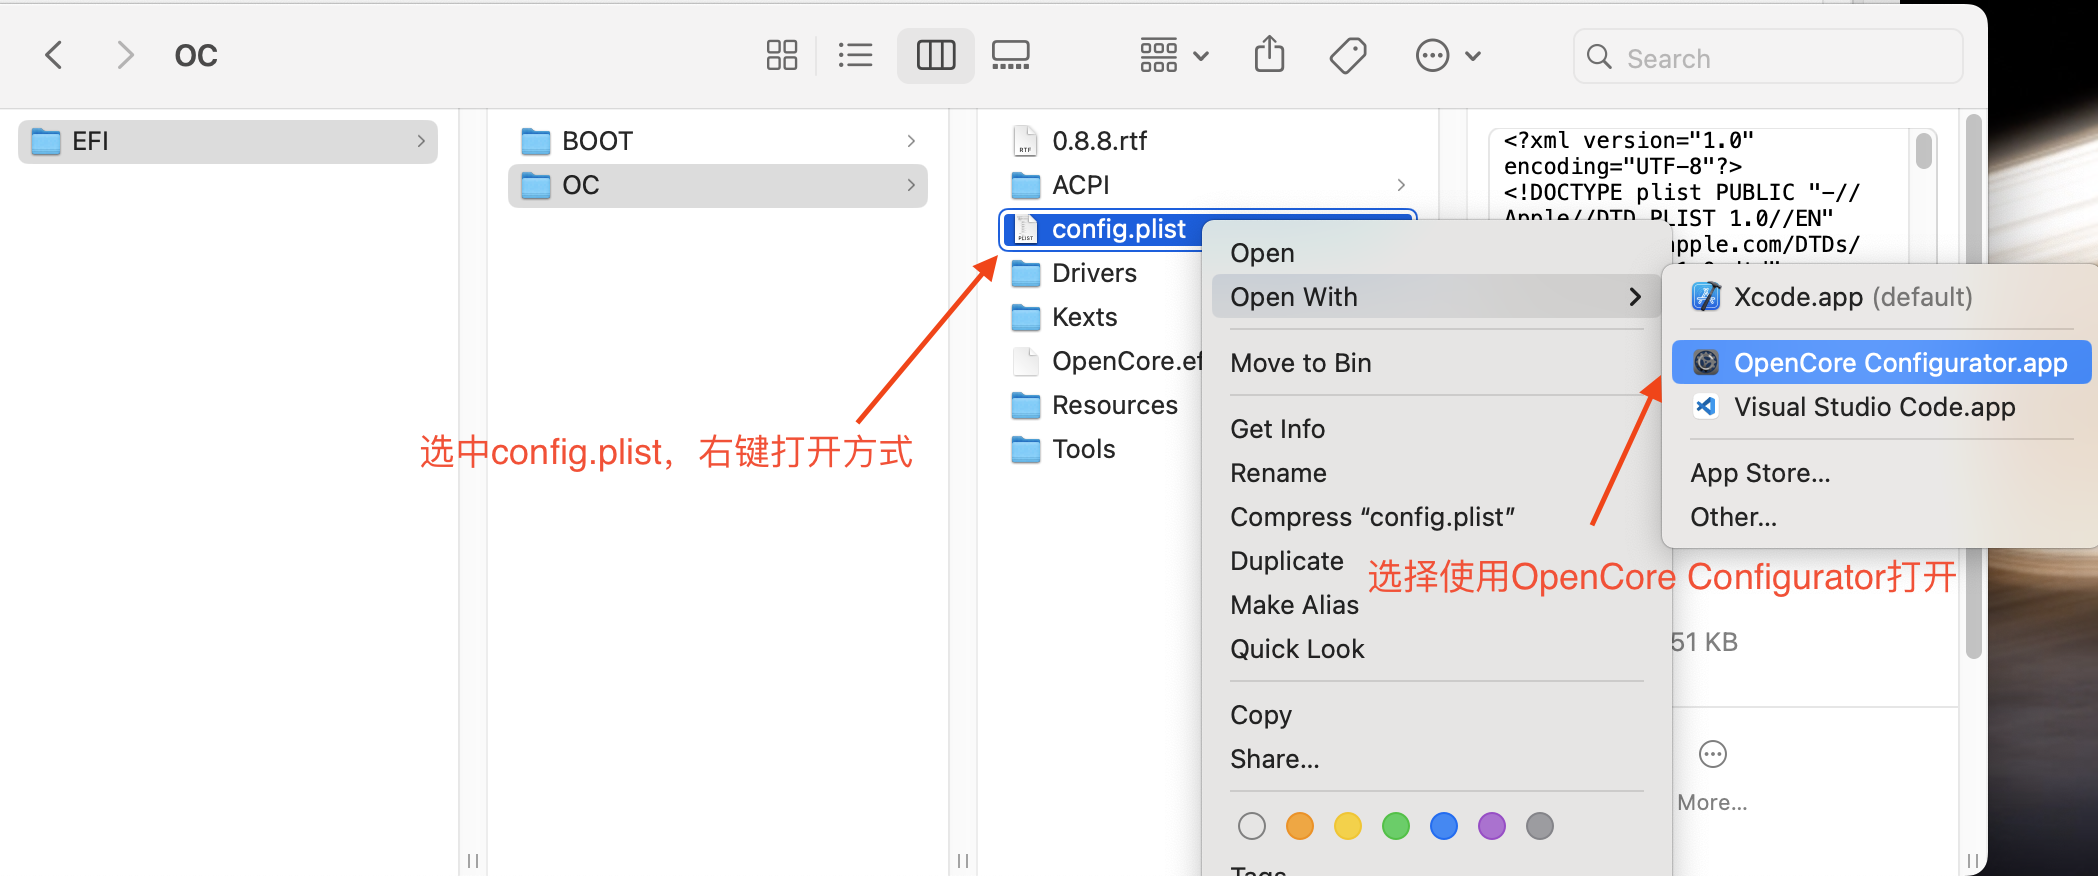Choose Other... in submenu
Screen dimensions: 2098x876
click(1881, 517)
